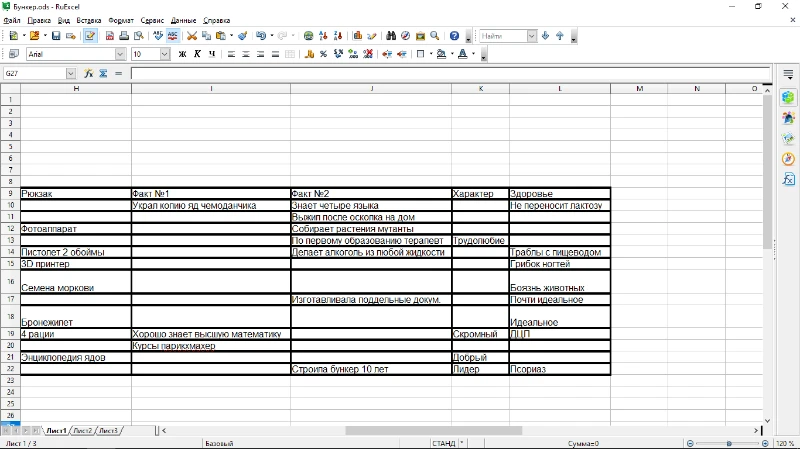This screenshot has width=800, height=449.
Task: Switch to sheet tab Лист2
Action: pyautogui.click(x=83, y=431)
